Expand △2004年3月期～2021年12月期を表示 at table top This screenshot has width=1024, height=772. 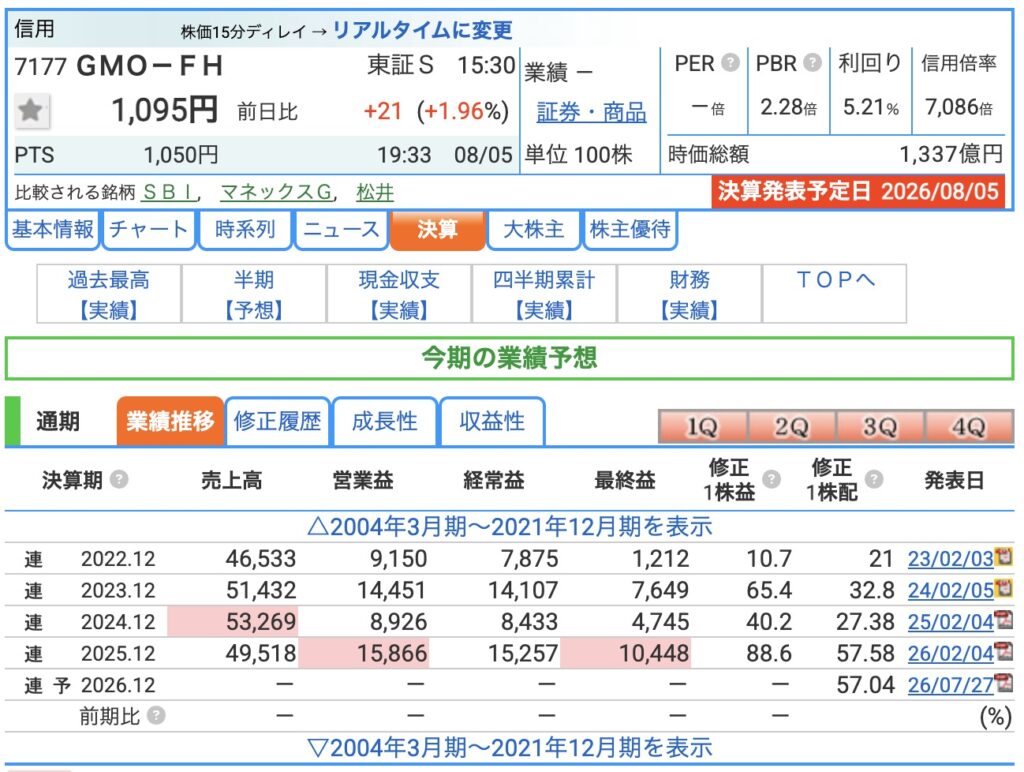[509, 526]
